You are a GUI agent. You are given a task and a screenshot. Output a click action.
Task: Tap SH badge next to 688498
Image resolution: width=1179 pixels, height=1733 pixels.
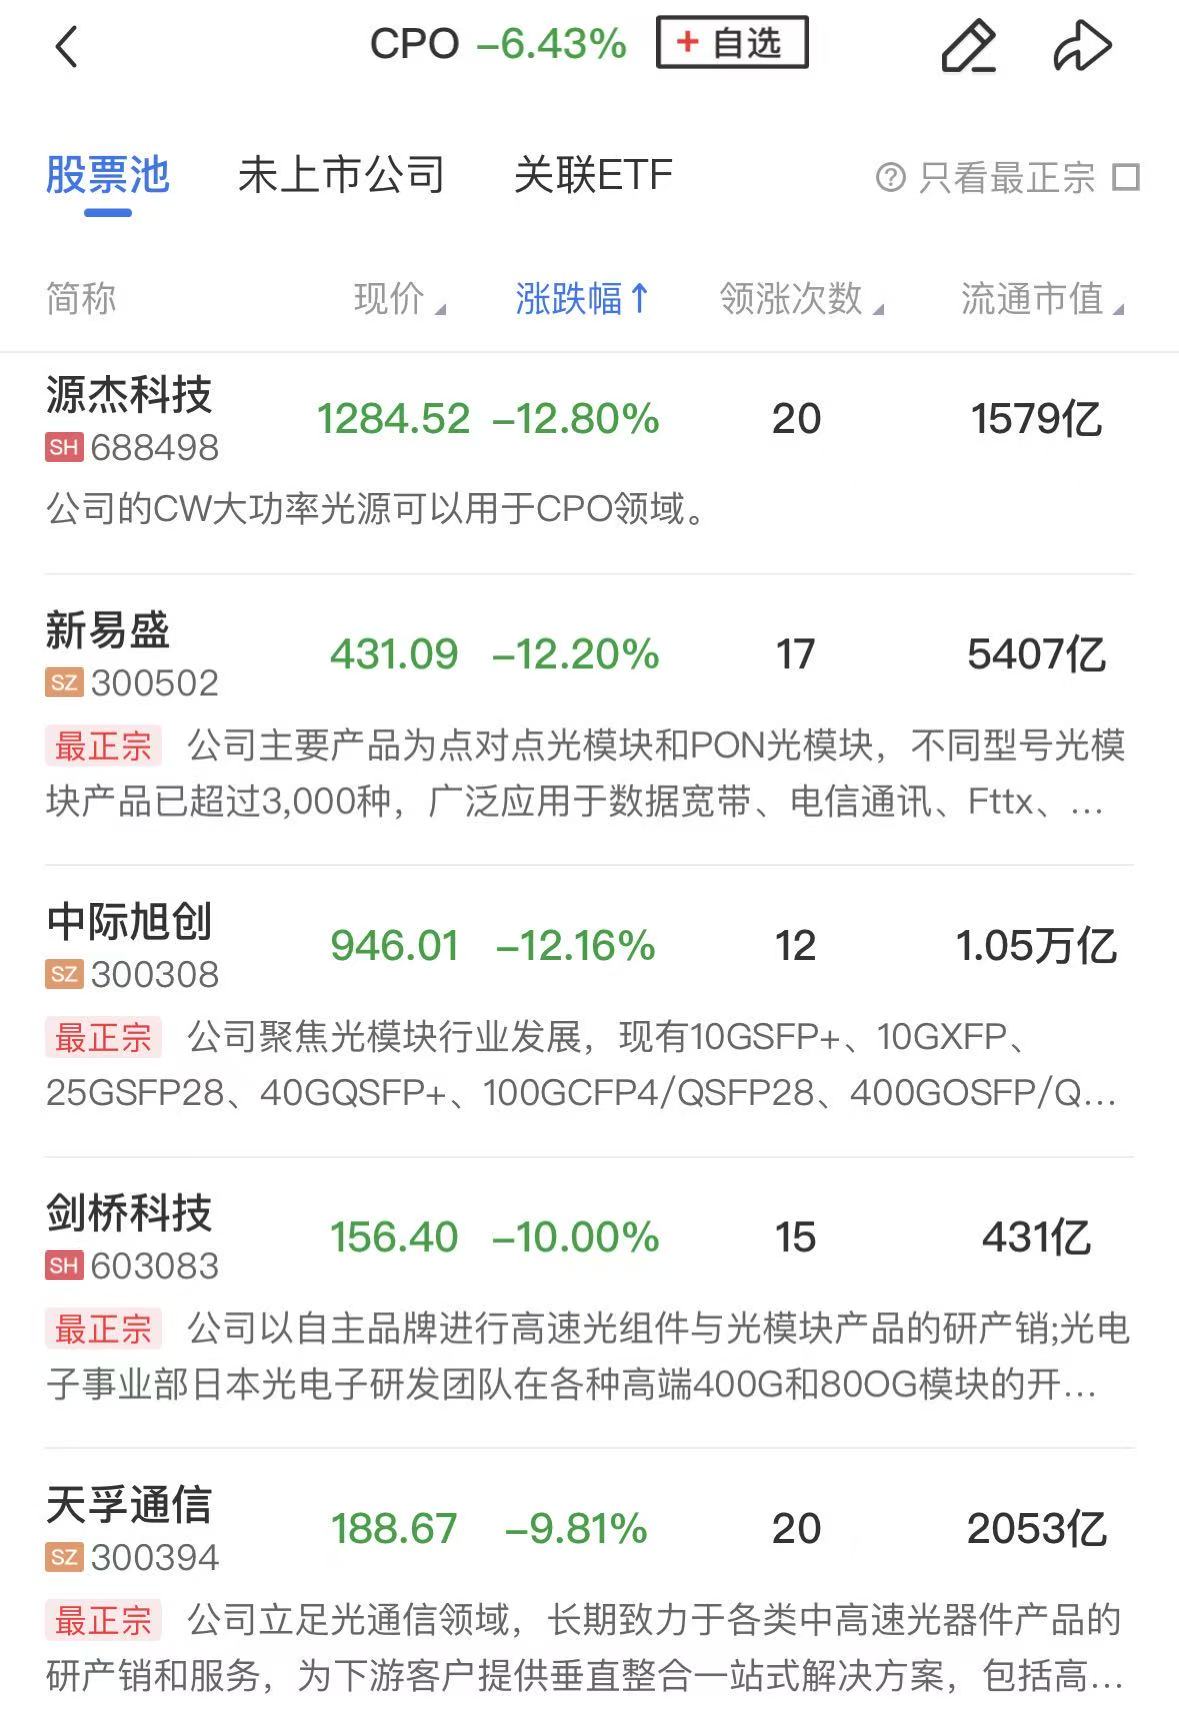click(64, 447)
